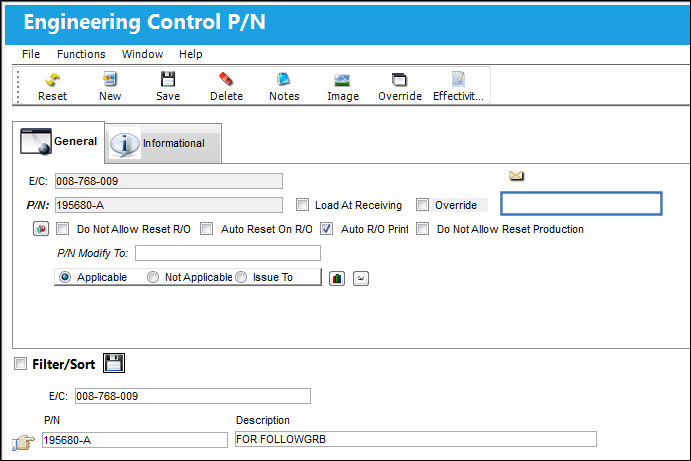Click the Override toolbar icon
The height and width of the screenshot is (461, 691).
(x=399, y=80)
